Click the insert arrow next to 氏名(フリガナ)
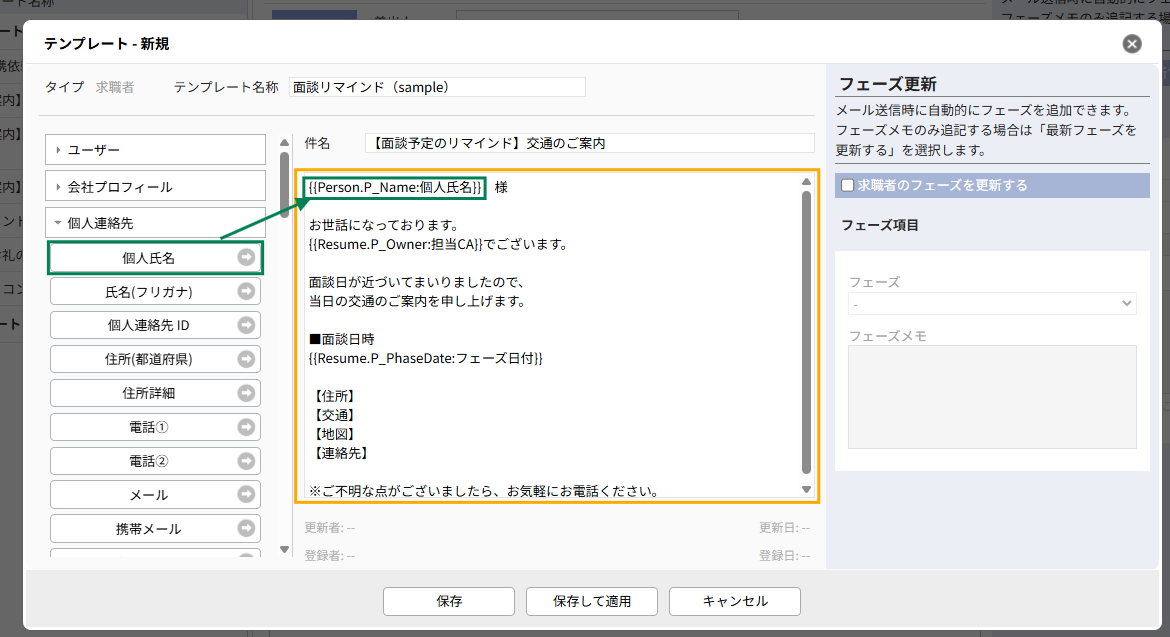This screenshot has width=1170, height=637. (x=246, y=292)
